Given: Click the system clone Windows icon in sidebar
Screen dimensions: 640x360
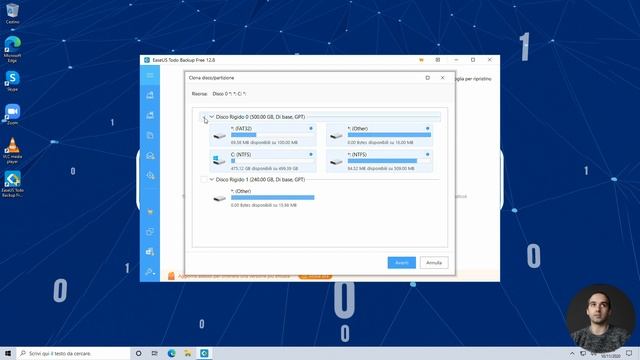Looking at the screenshot, I should [x=150, y=252].
